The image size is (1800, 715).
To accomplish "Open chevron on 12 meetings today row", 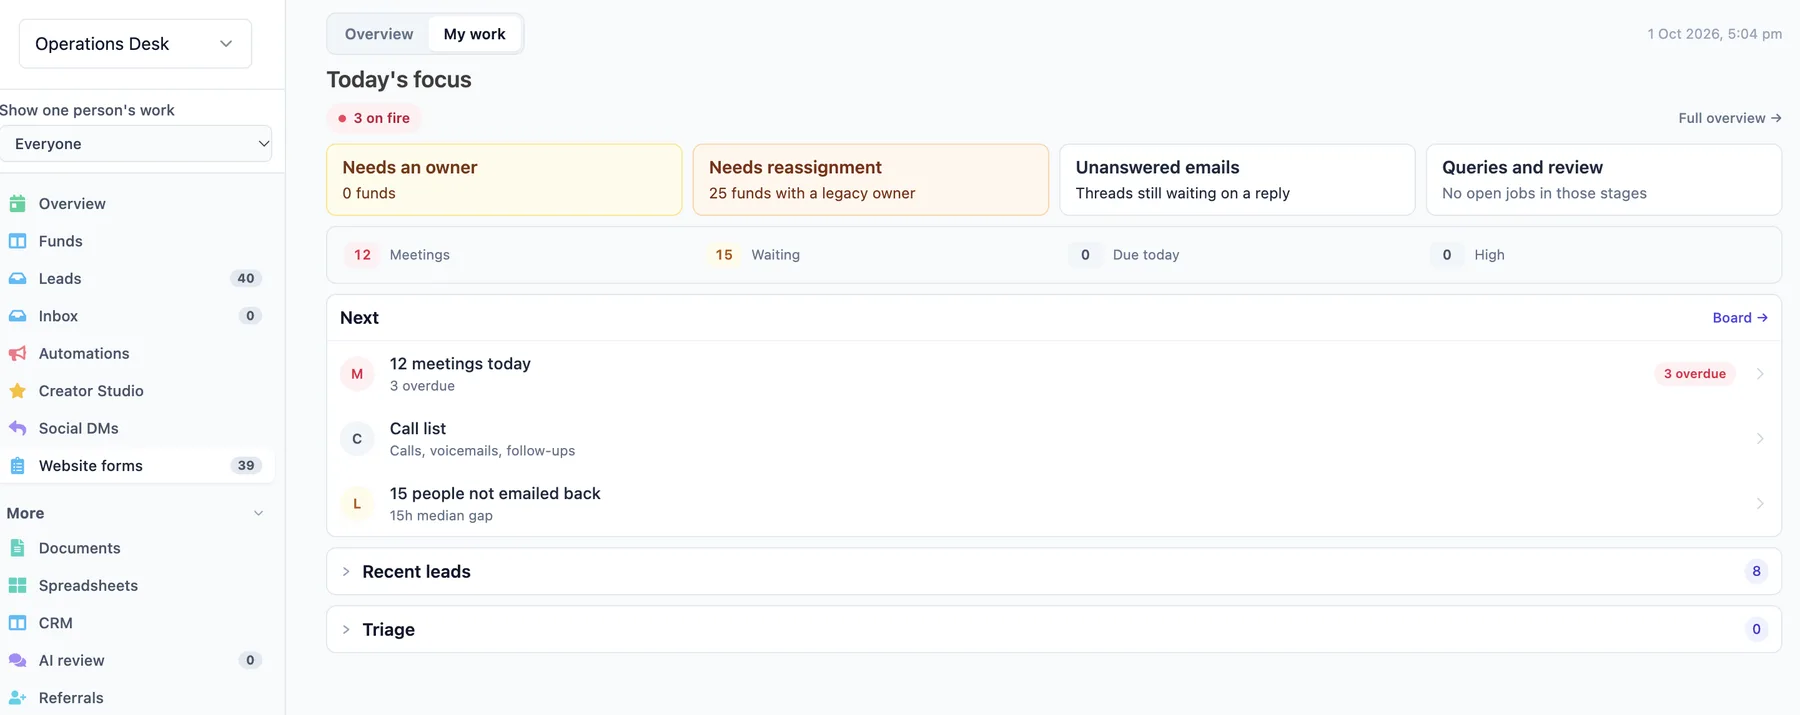I will coord(1760,374).
